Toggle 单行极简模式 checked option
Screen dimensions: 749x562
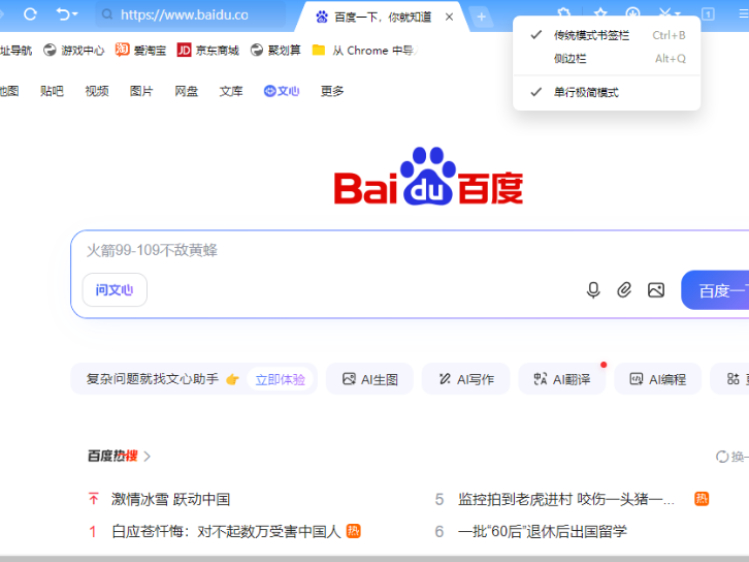point(586,92)
